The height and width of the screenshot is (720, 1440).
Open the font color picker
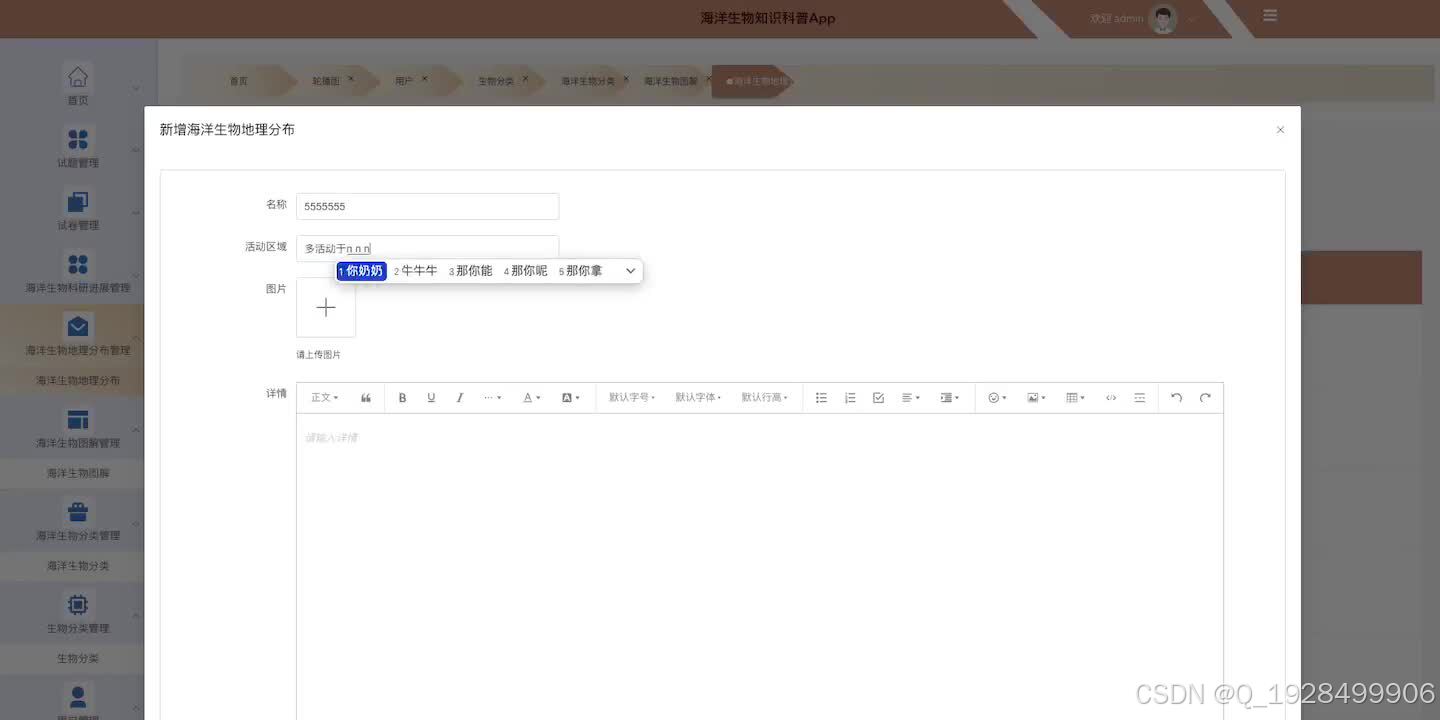click(x=531, y=398)
